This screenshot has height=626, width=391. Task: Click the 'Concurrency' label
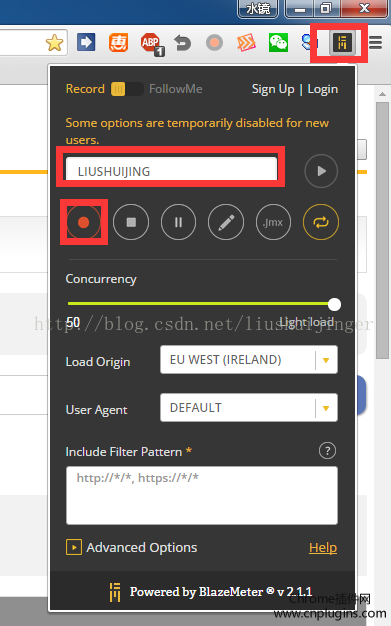point(101,279)
